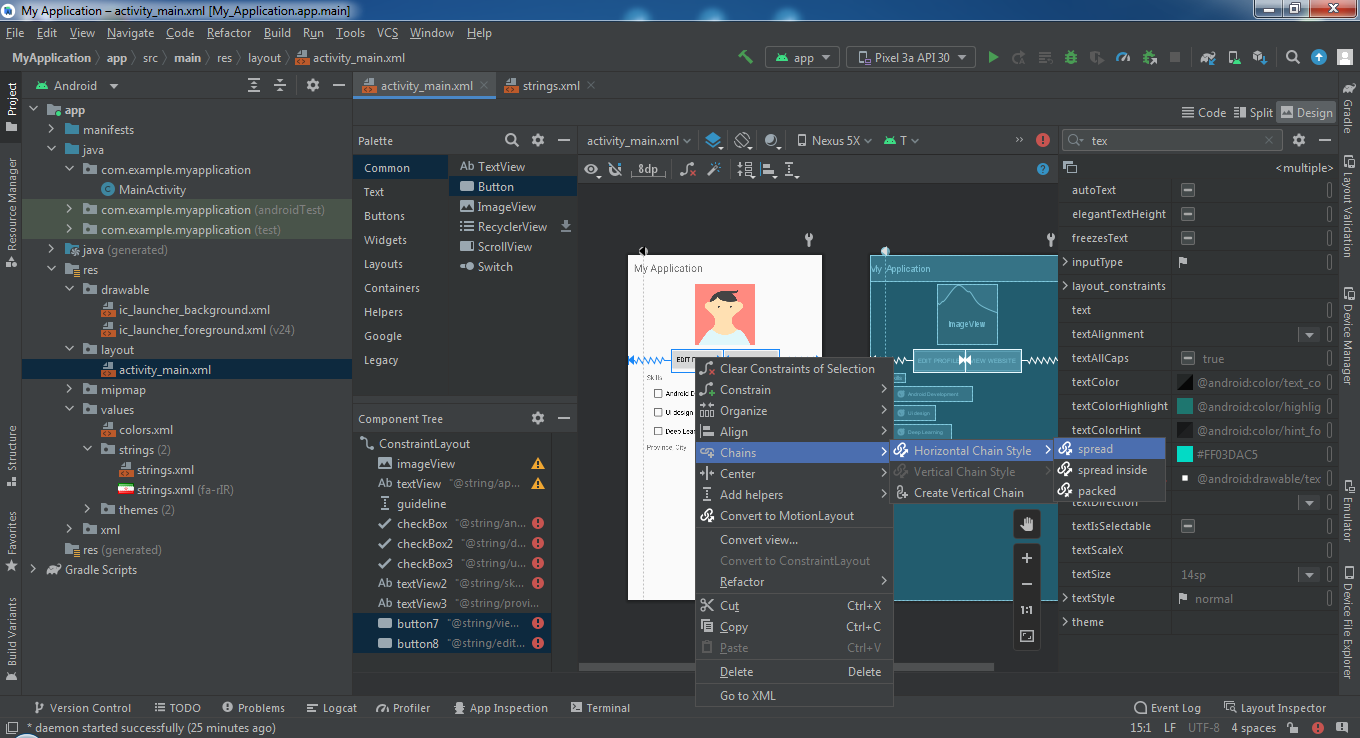Image resolution: width=1360 pixels, height=738 pixels.
Task: Click the Make Project hammer icon
Action: 745,57
